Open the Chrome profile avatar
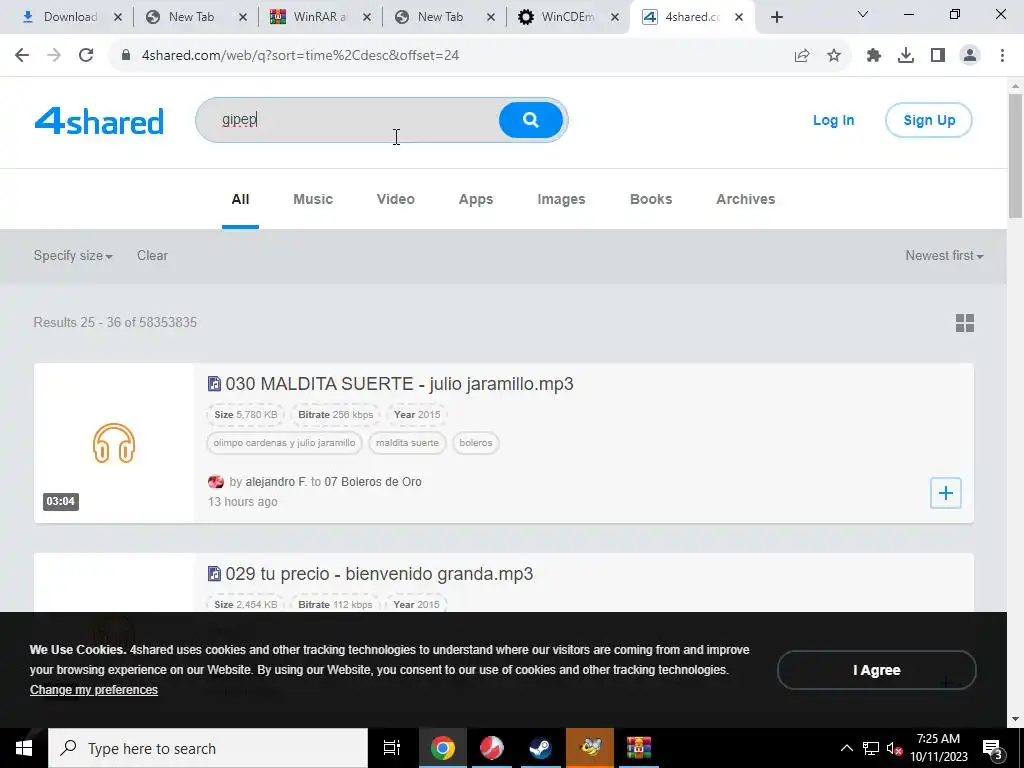The height and width of the screenshot is (768, 1024). pos(970,56)
